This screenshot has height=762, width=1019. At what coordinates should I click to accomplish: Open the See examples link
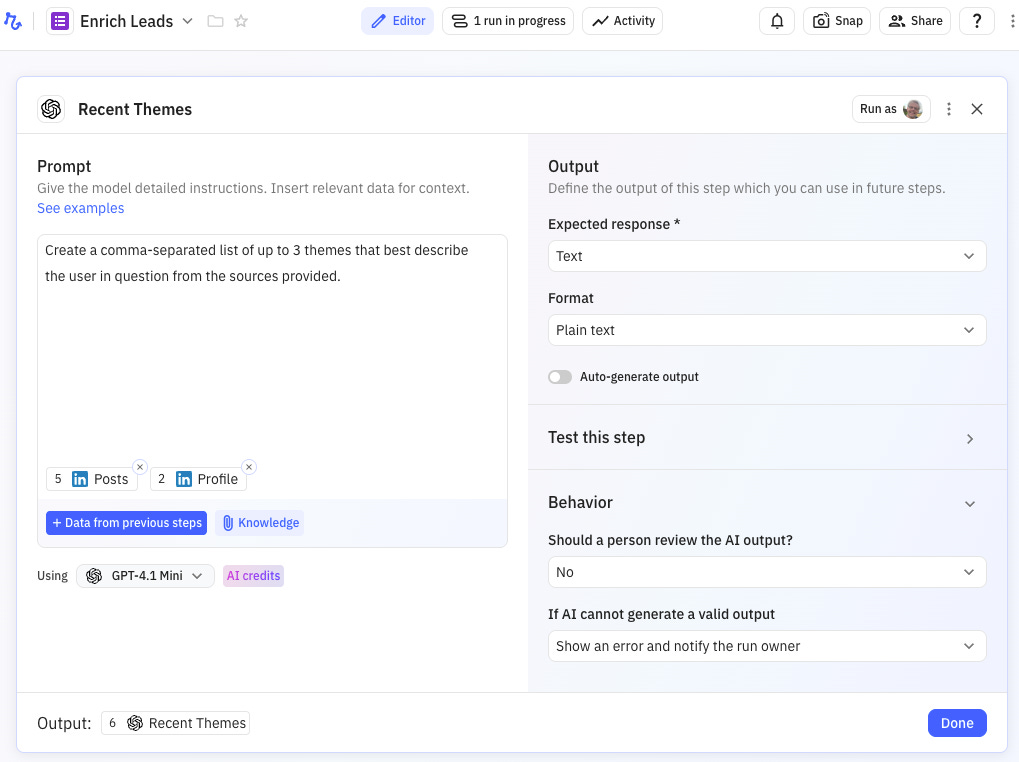(81, 208)
